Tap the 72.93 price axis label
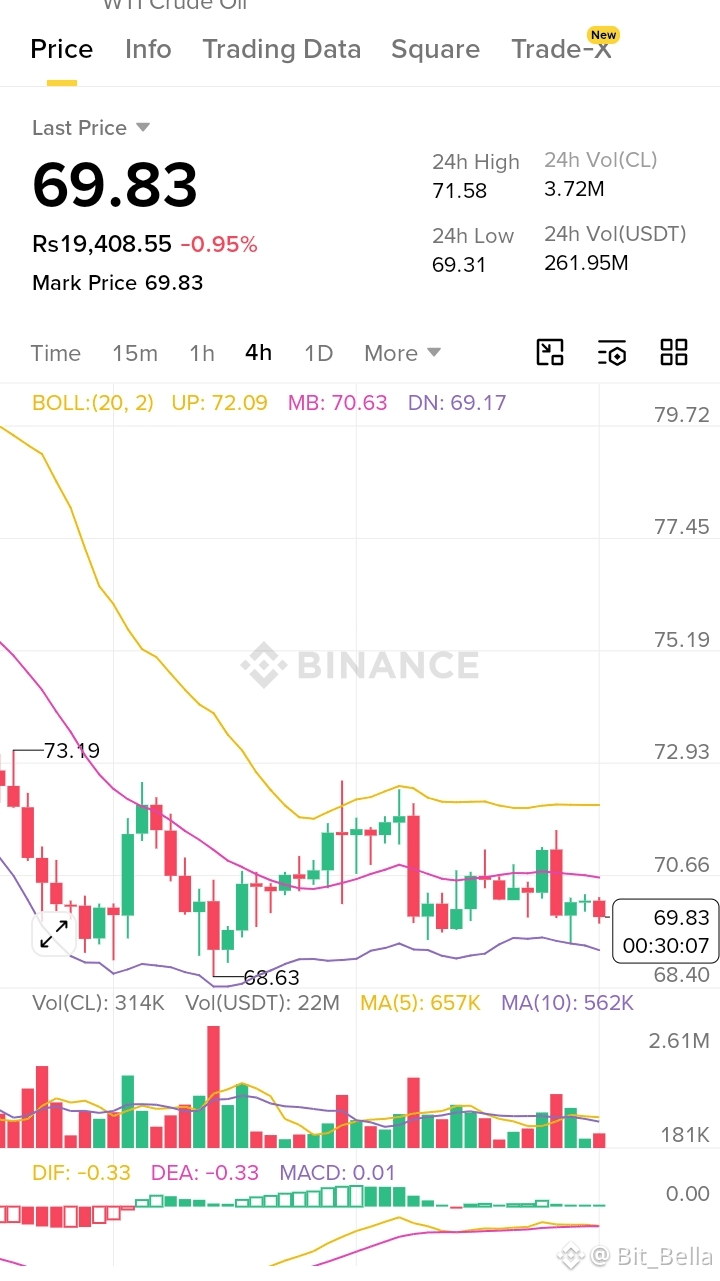 point(682,752)
